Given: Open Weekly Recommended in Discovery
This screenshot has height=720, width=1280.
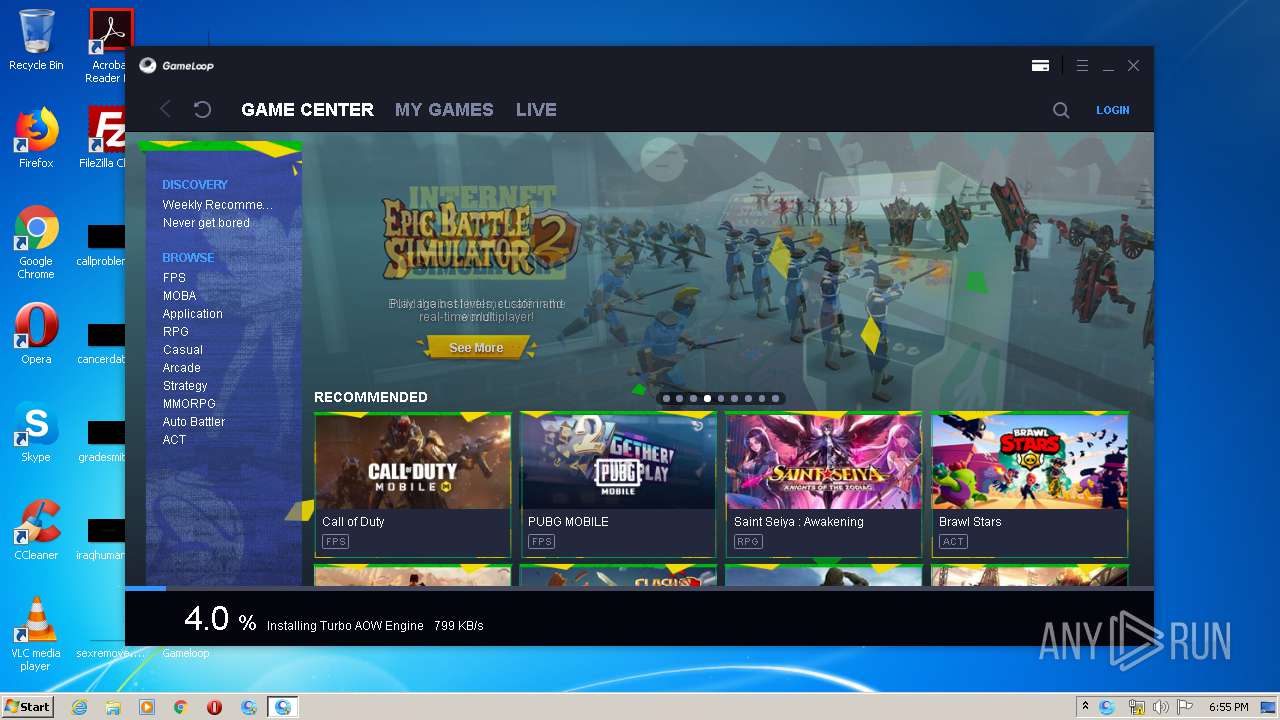Looking at the screenshot, I should click(218, 205).
